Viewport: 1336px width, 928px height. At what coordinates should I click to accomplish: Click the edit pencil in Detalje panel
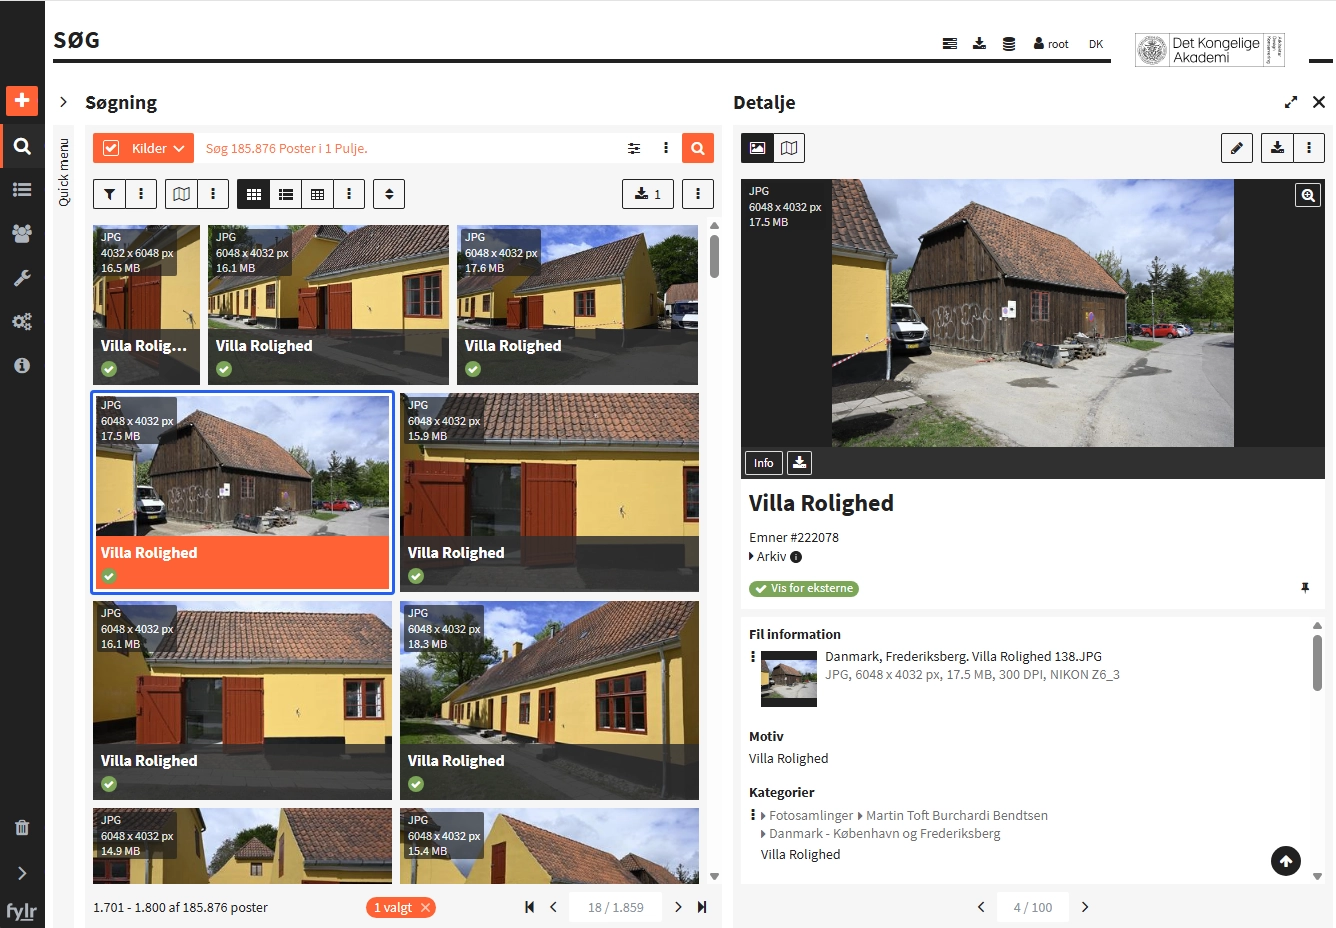click(x=1237, y=148)
